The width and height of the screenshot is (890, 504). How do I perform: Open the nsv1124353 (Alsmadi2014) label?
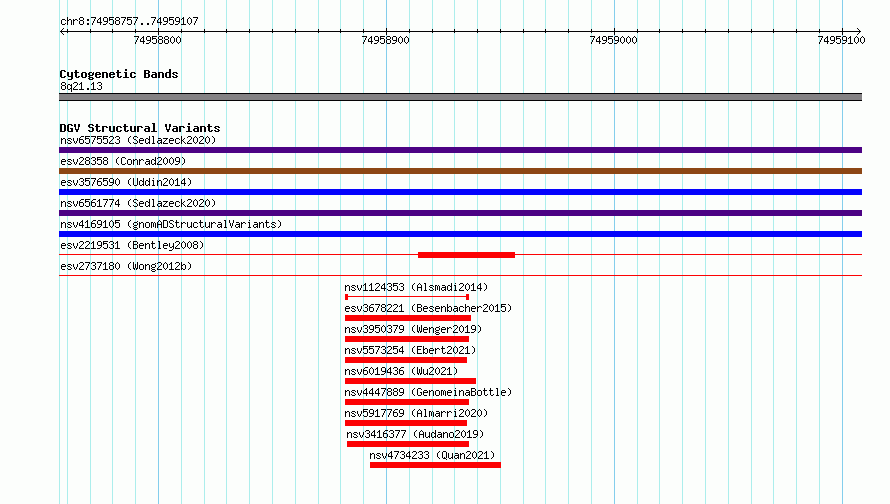click(x=416, y=287)
